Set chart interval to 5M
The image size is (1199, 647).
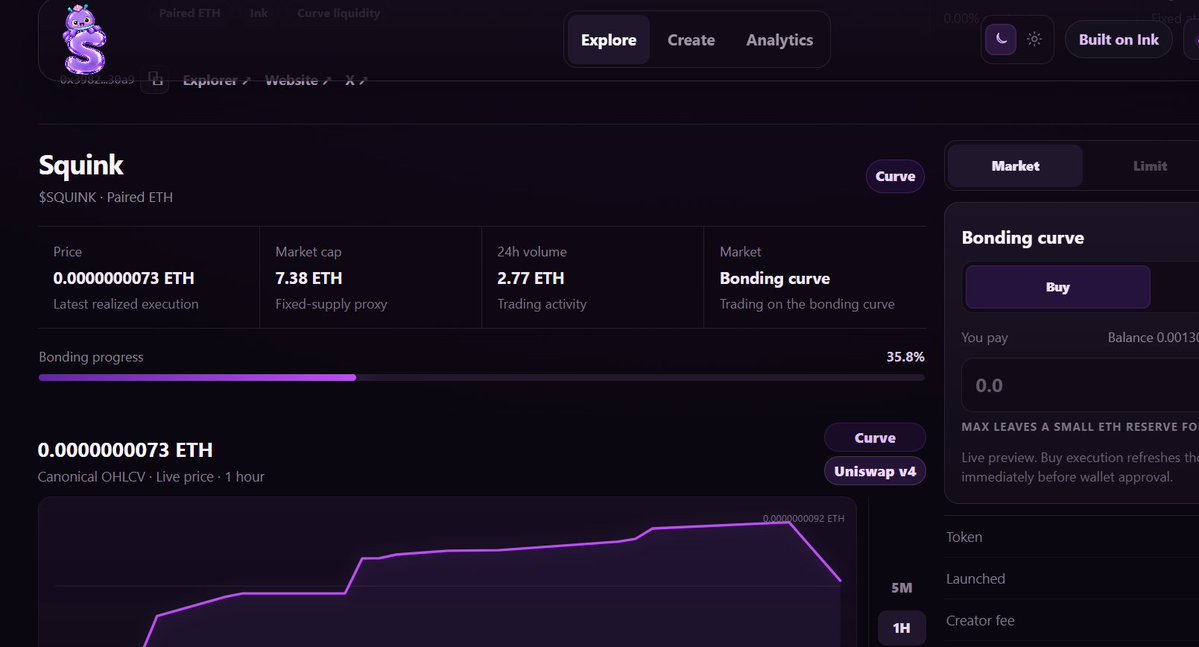point(902,588)
